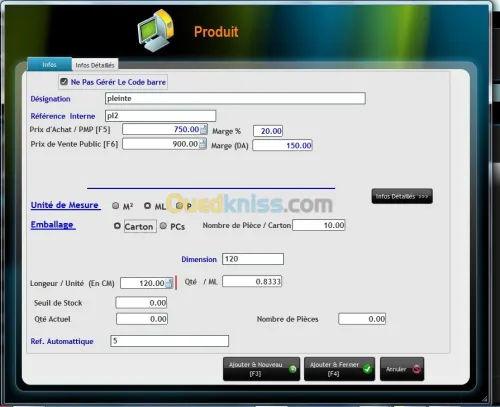Image resolution: width=500 pixels, height=407 pixels.
Task: Click the calculator icon beside Prix de Vente Public
Action: pos(202,144)
